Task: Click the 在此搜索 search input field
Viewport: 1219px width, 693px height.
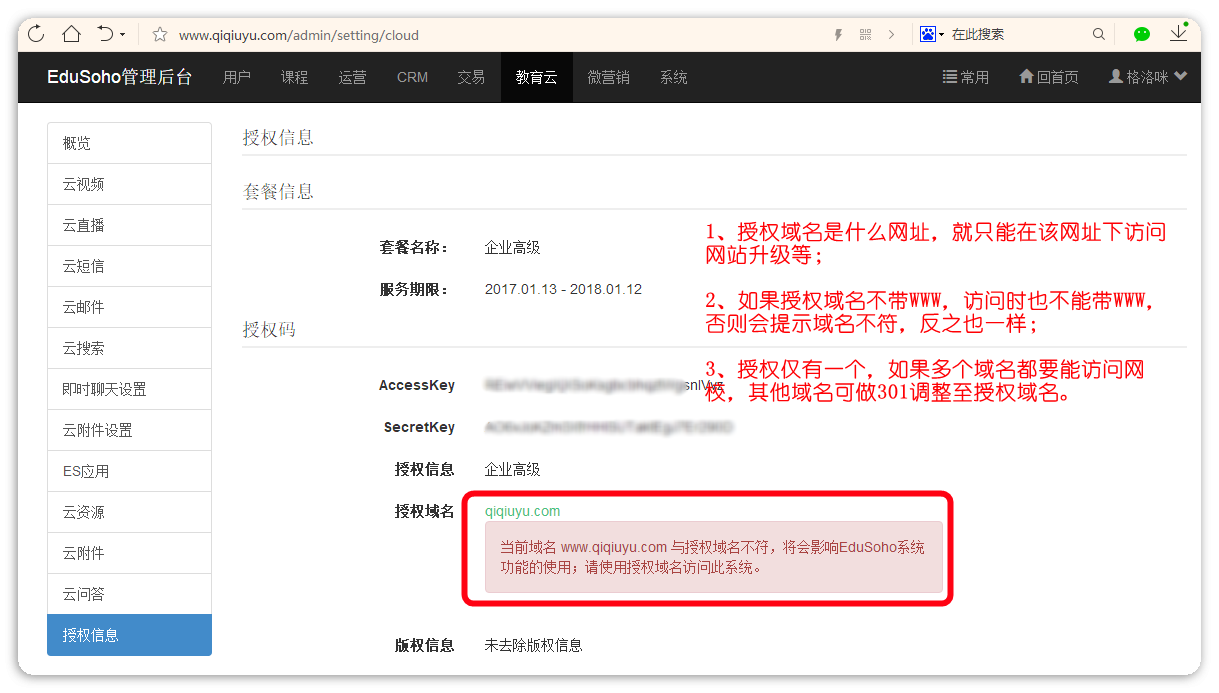Action: pyautogui.click(x=1015, y=34)
